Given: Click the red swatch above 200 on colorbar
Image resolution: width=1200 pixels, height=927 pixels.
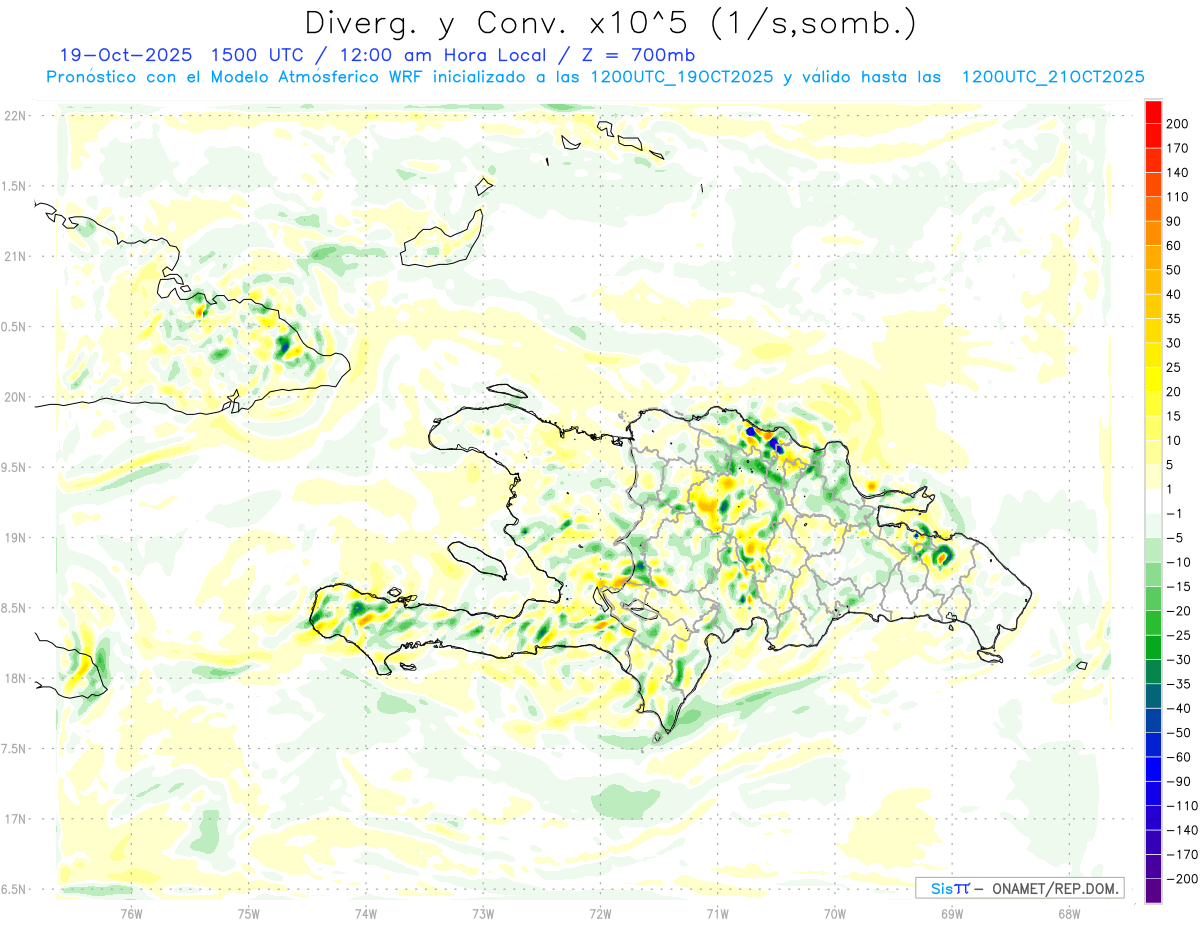Looking at the screenshot, I should [x=1153, y=111].
